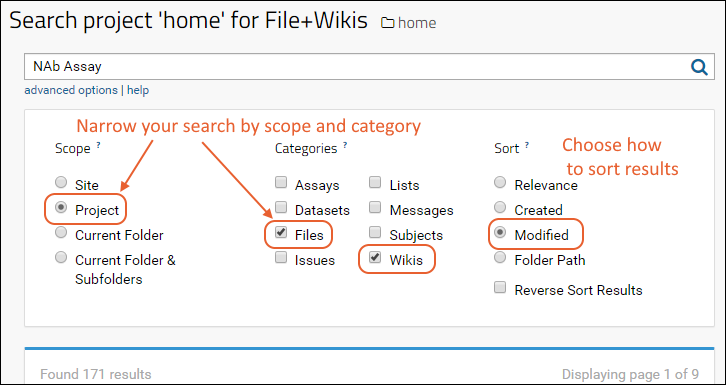Screen dimensions: 726x385
Task: Click the home folder icon in title
Action: (x=388, y=23)
